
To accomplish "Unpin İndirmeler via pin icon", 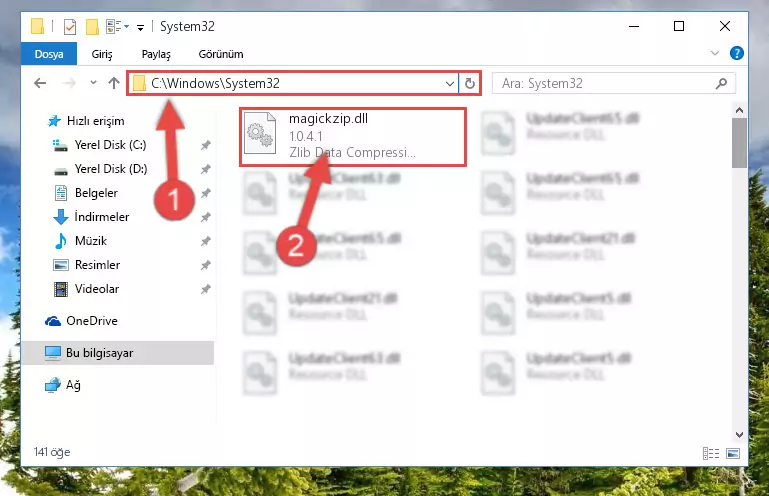I will click(x=205, y=217).
